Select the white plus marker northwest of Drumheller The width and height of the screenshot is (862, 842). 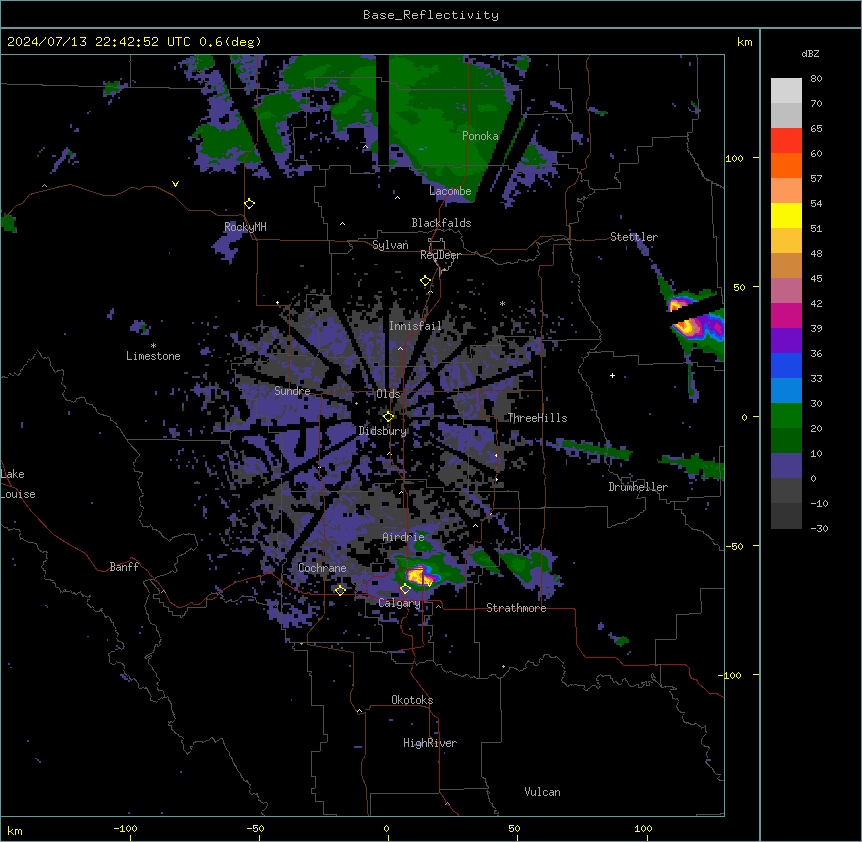pyautogui.click(x=612, y=375)
